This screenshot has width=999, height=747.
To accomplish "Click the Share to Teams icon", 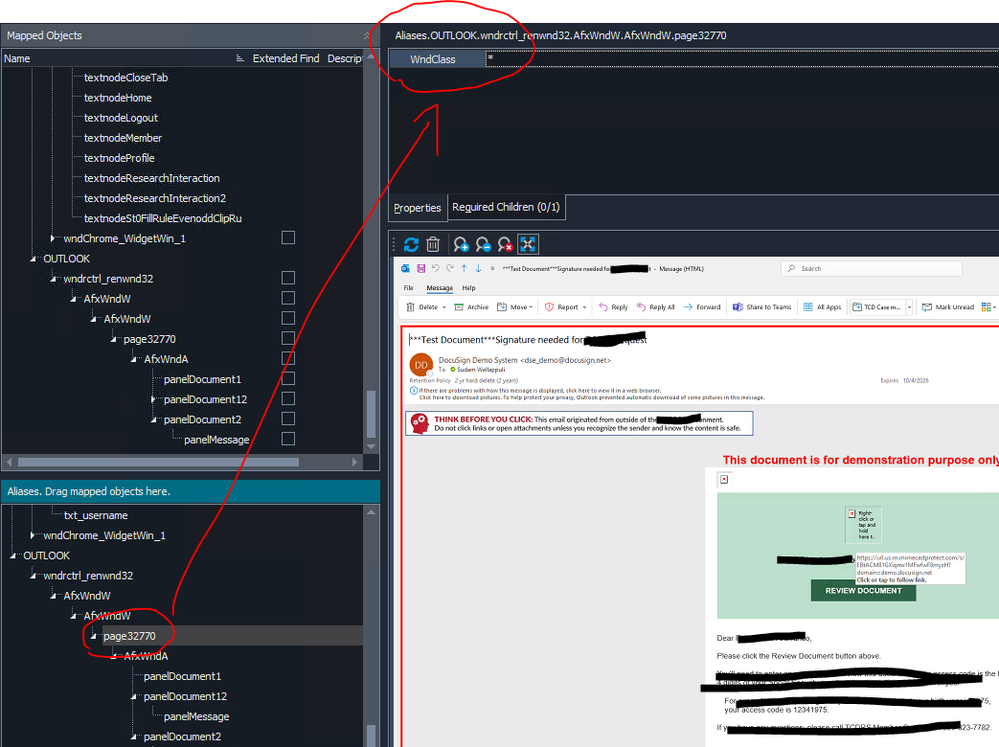I will click(x=738, y=307).
